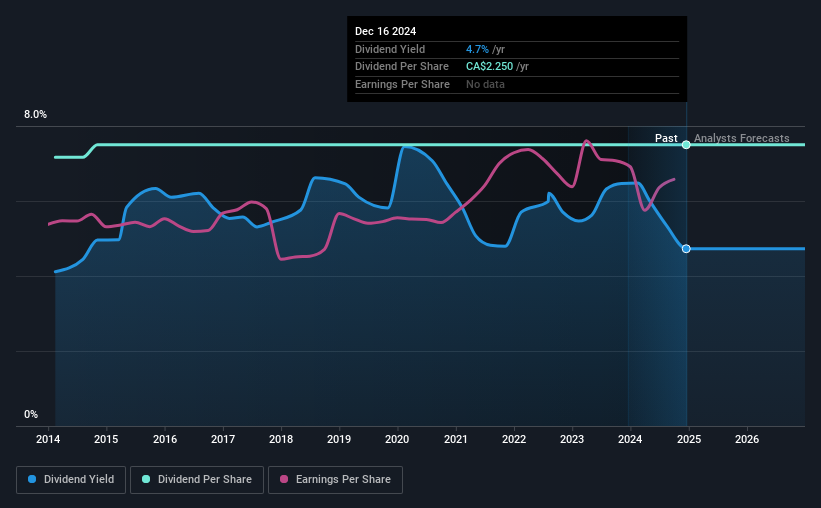This screenshot has width=821, height=508.
Task: Click the blue Dividend Yield legend dot
Action: (32, 479)
